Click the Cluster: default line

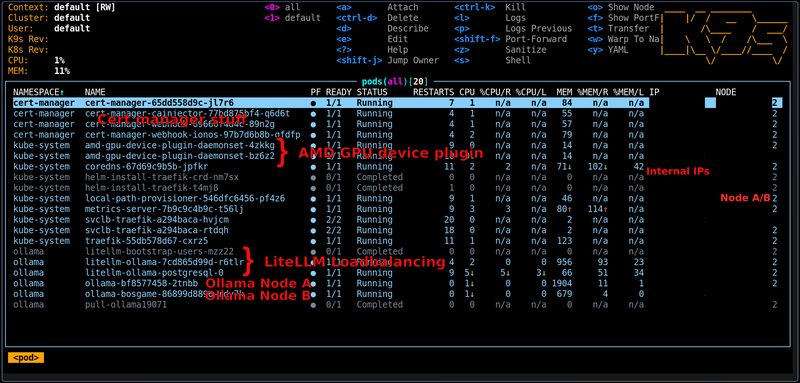[49, 18]
